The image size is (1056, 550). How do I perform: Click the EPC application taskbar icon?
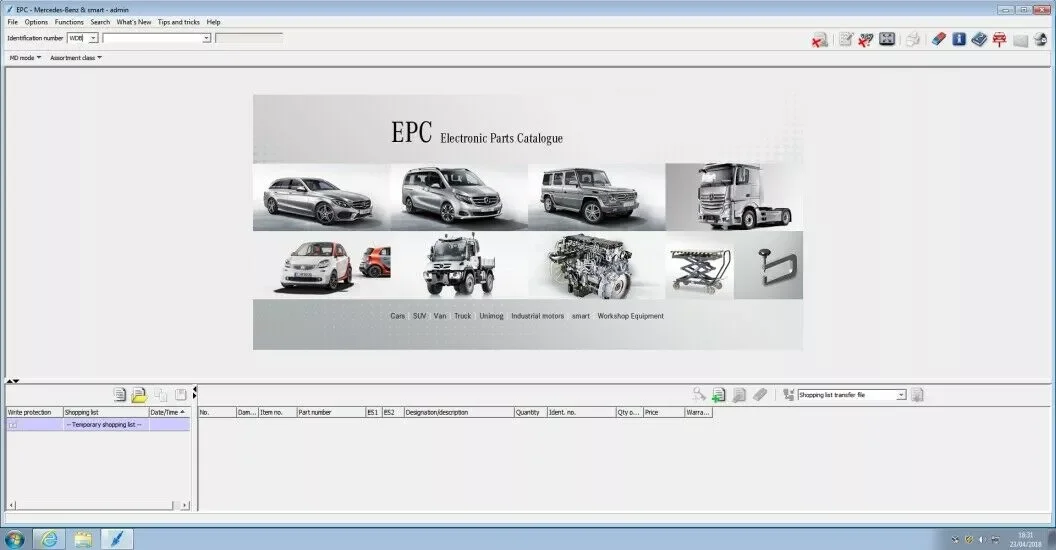pyautogui.click(x=117, y=539)
